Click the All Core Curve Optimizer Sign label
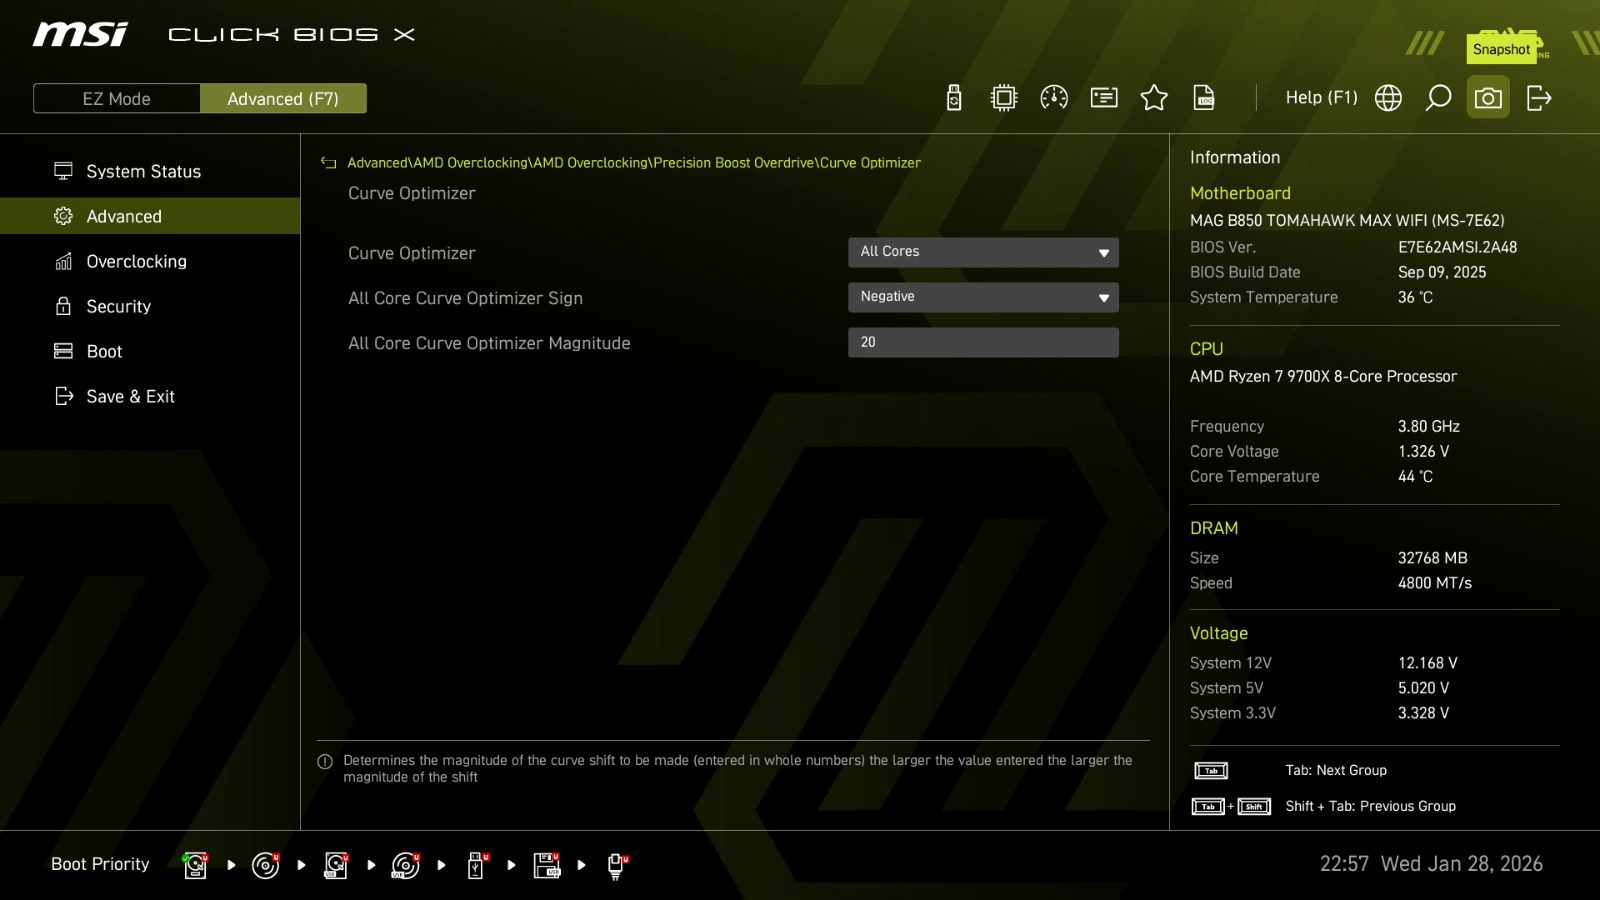 465,298
